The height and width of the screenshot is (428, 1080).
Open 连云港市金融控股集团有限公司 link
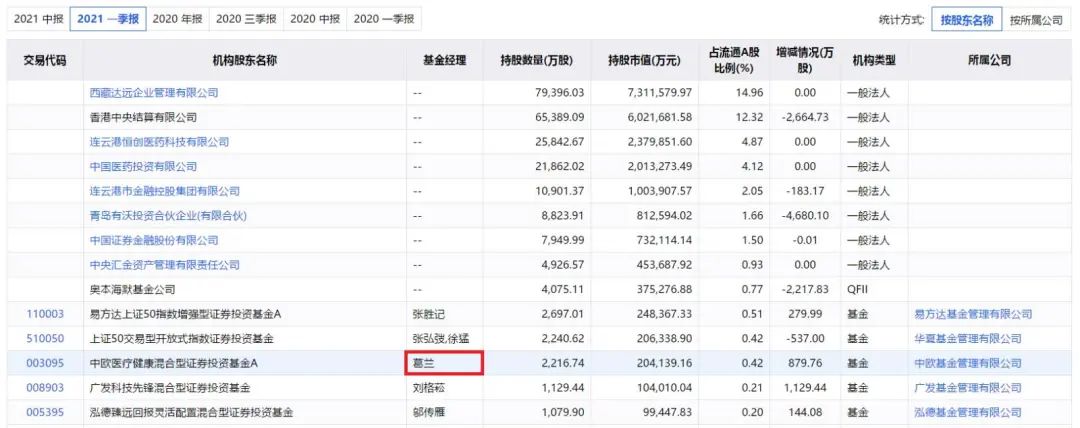tap(164, 191)
